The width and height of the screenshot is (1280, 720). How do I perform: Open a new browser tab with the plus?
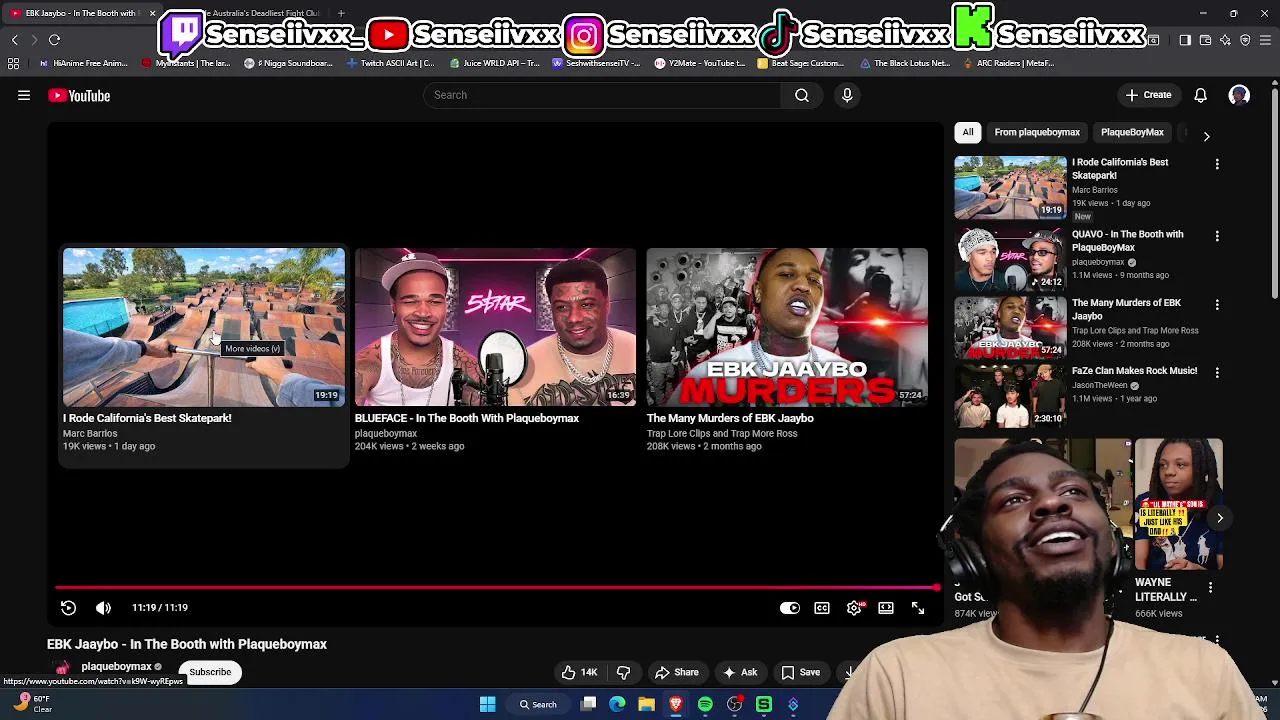(341, 13)
